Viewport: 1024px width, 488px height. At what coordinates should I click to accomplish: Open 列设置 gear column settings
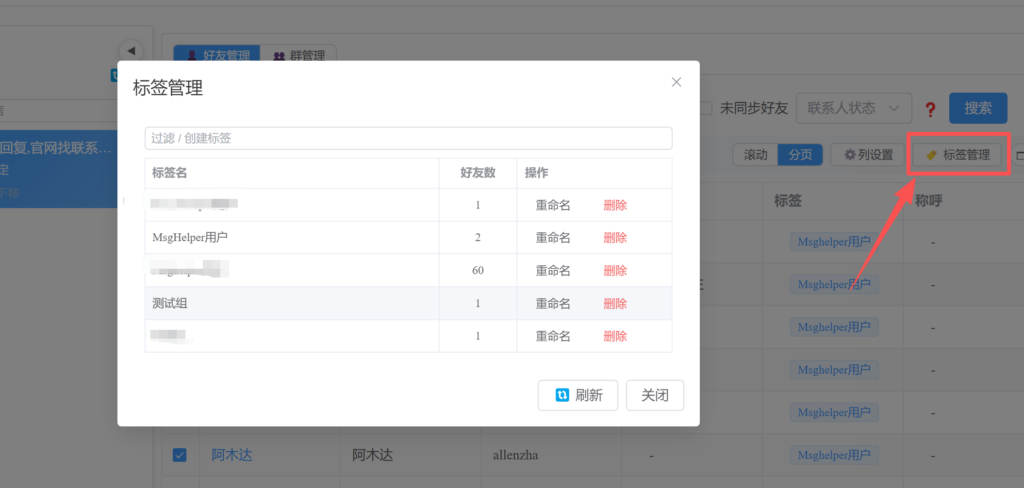tap(867, 155)
